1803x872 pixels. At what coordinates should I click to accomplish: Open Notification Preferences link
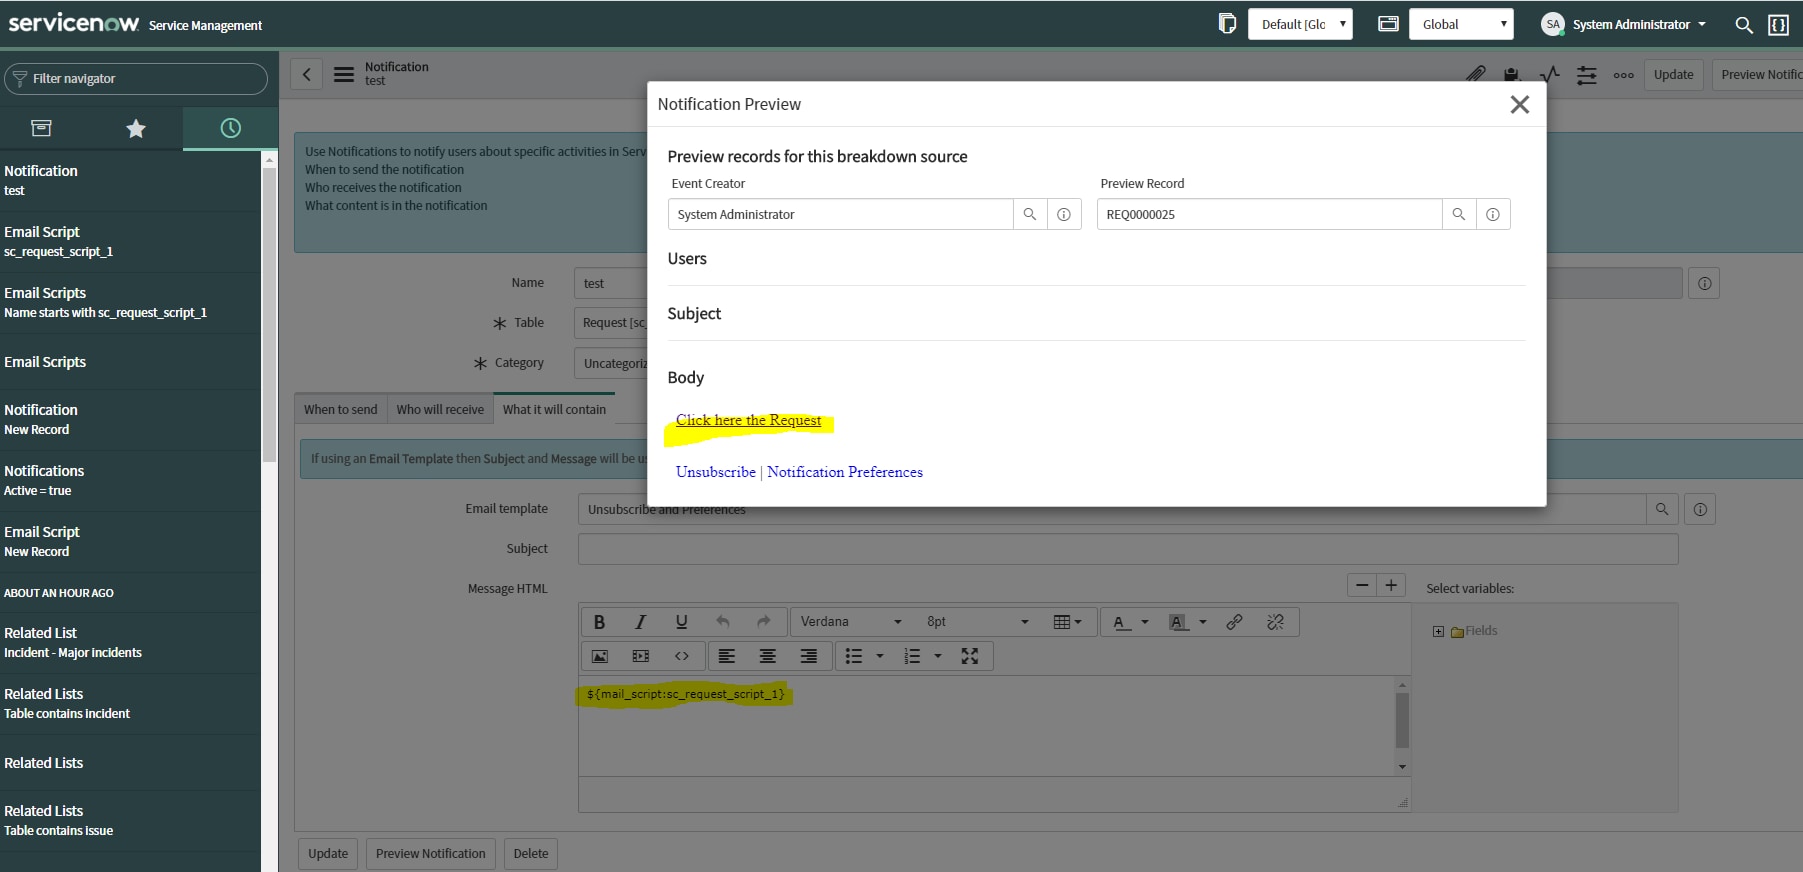(x=845, y=472)
